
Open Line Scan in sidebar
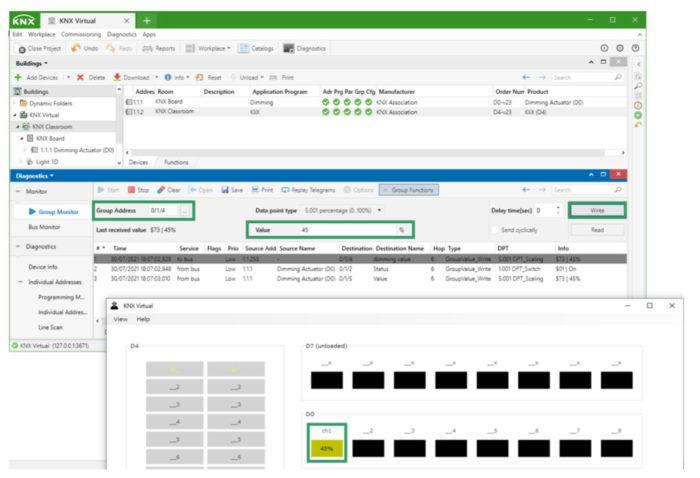[x=50, y=327]
